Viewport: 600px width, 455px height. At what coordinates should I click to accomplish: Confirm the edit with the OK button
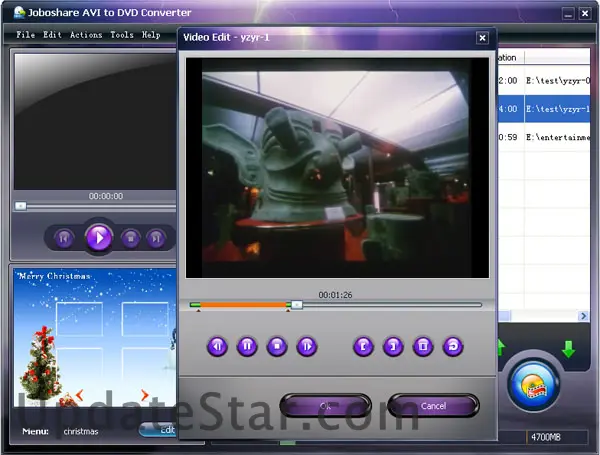click(x=325, y=406)
